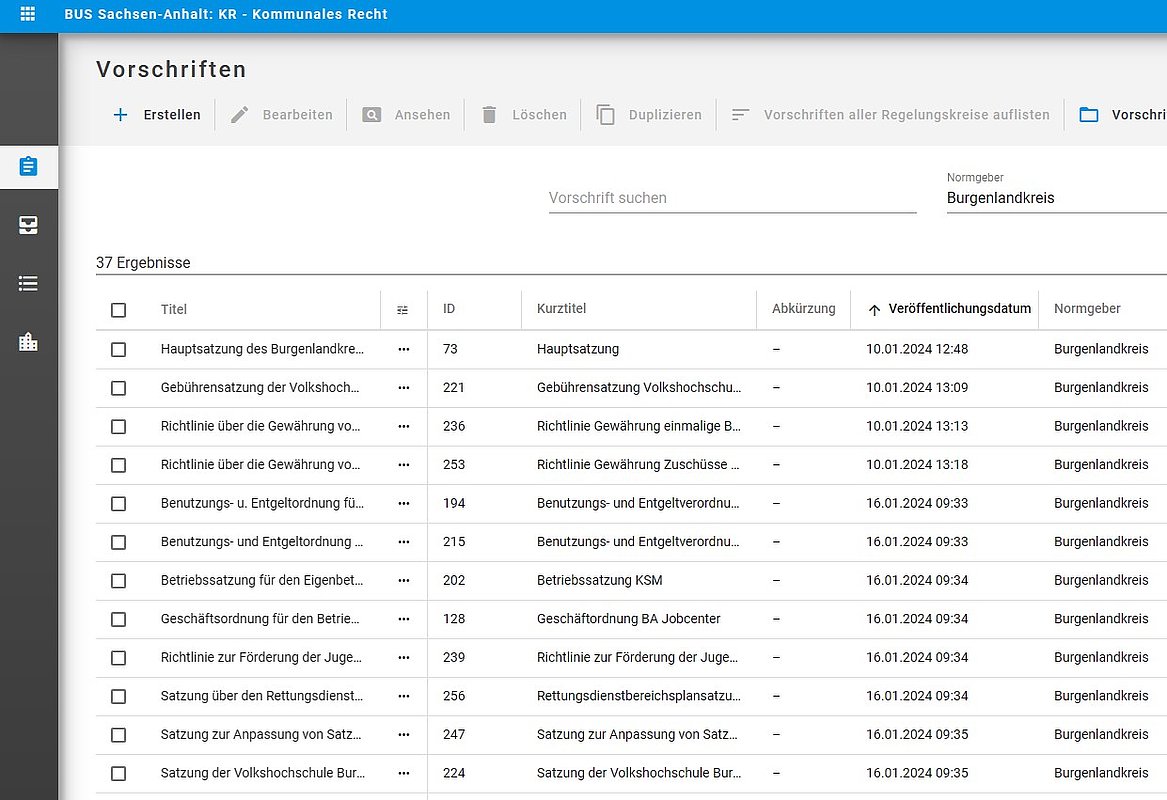Viewport: 1167px width, 800px height.
Task: Open three-dot menu for ID 215 row
Action: 403,543
